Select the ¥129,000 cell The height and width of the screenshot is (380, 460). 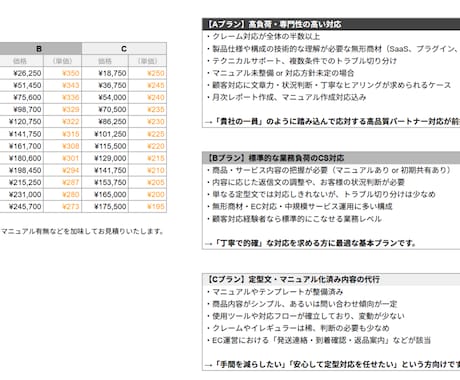(105, 158)
